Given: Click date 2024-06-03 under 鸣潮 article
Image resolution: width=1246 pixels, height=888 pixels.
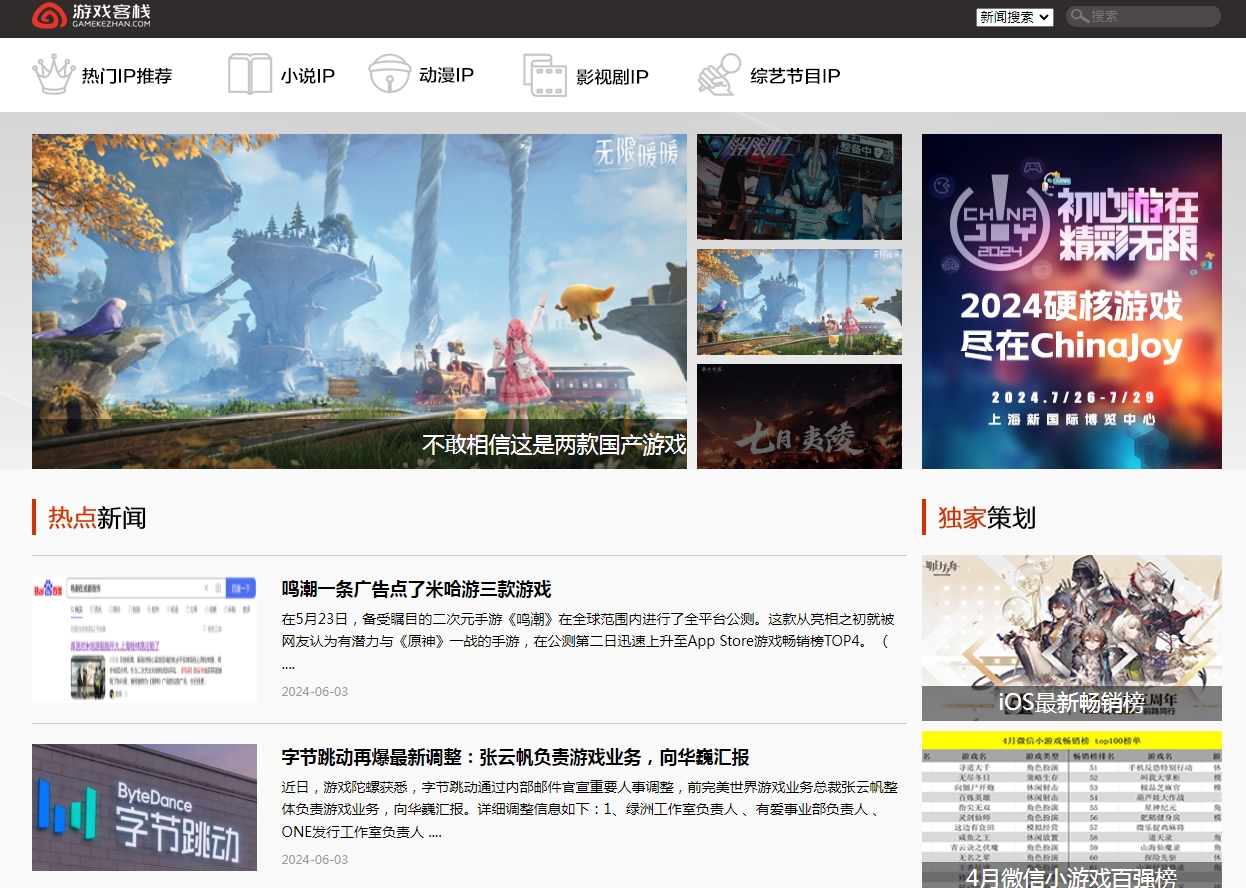Looking at the screenshot, I should tap(315, 692).
